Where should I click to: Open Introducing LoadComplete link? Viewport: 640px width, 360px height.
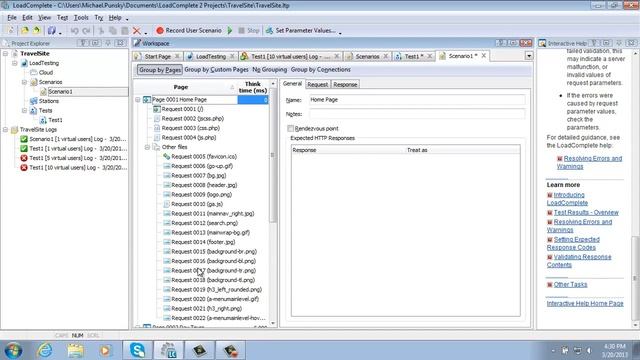[x=567, y=199]
